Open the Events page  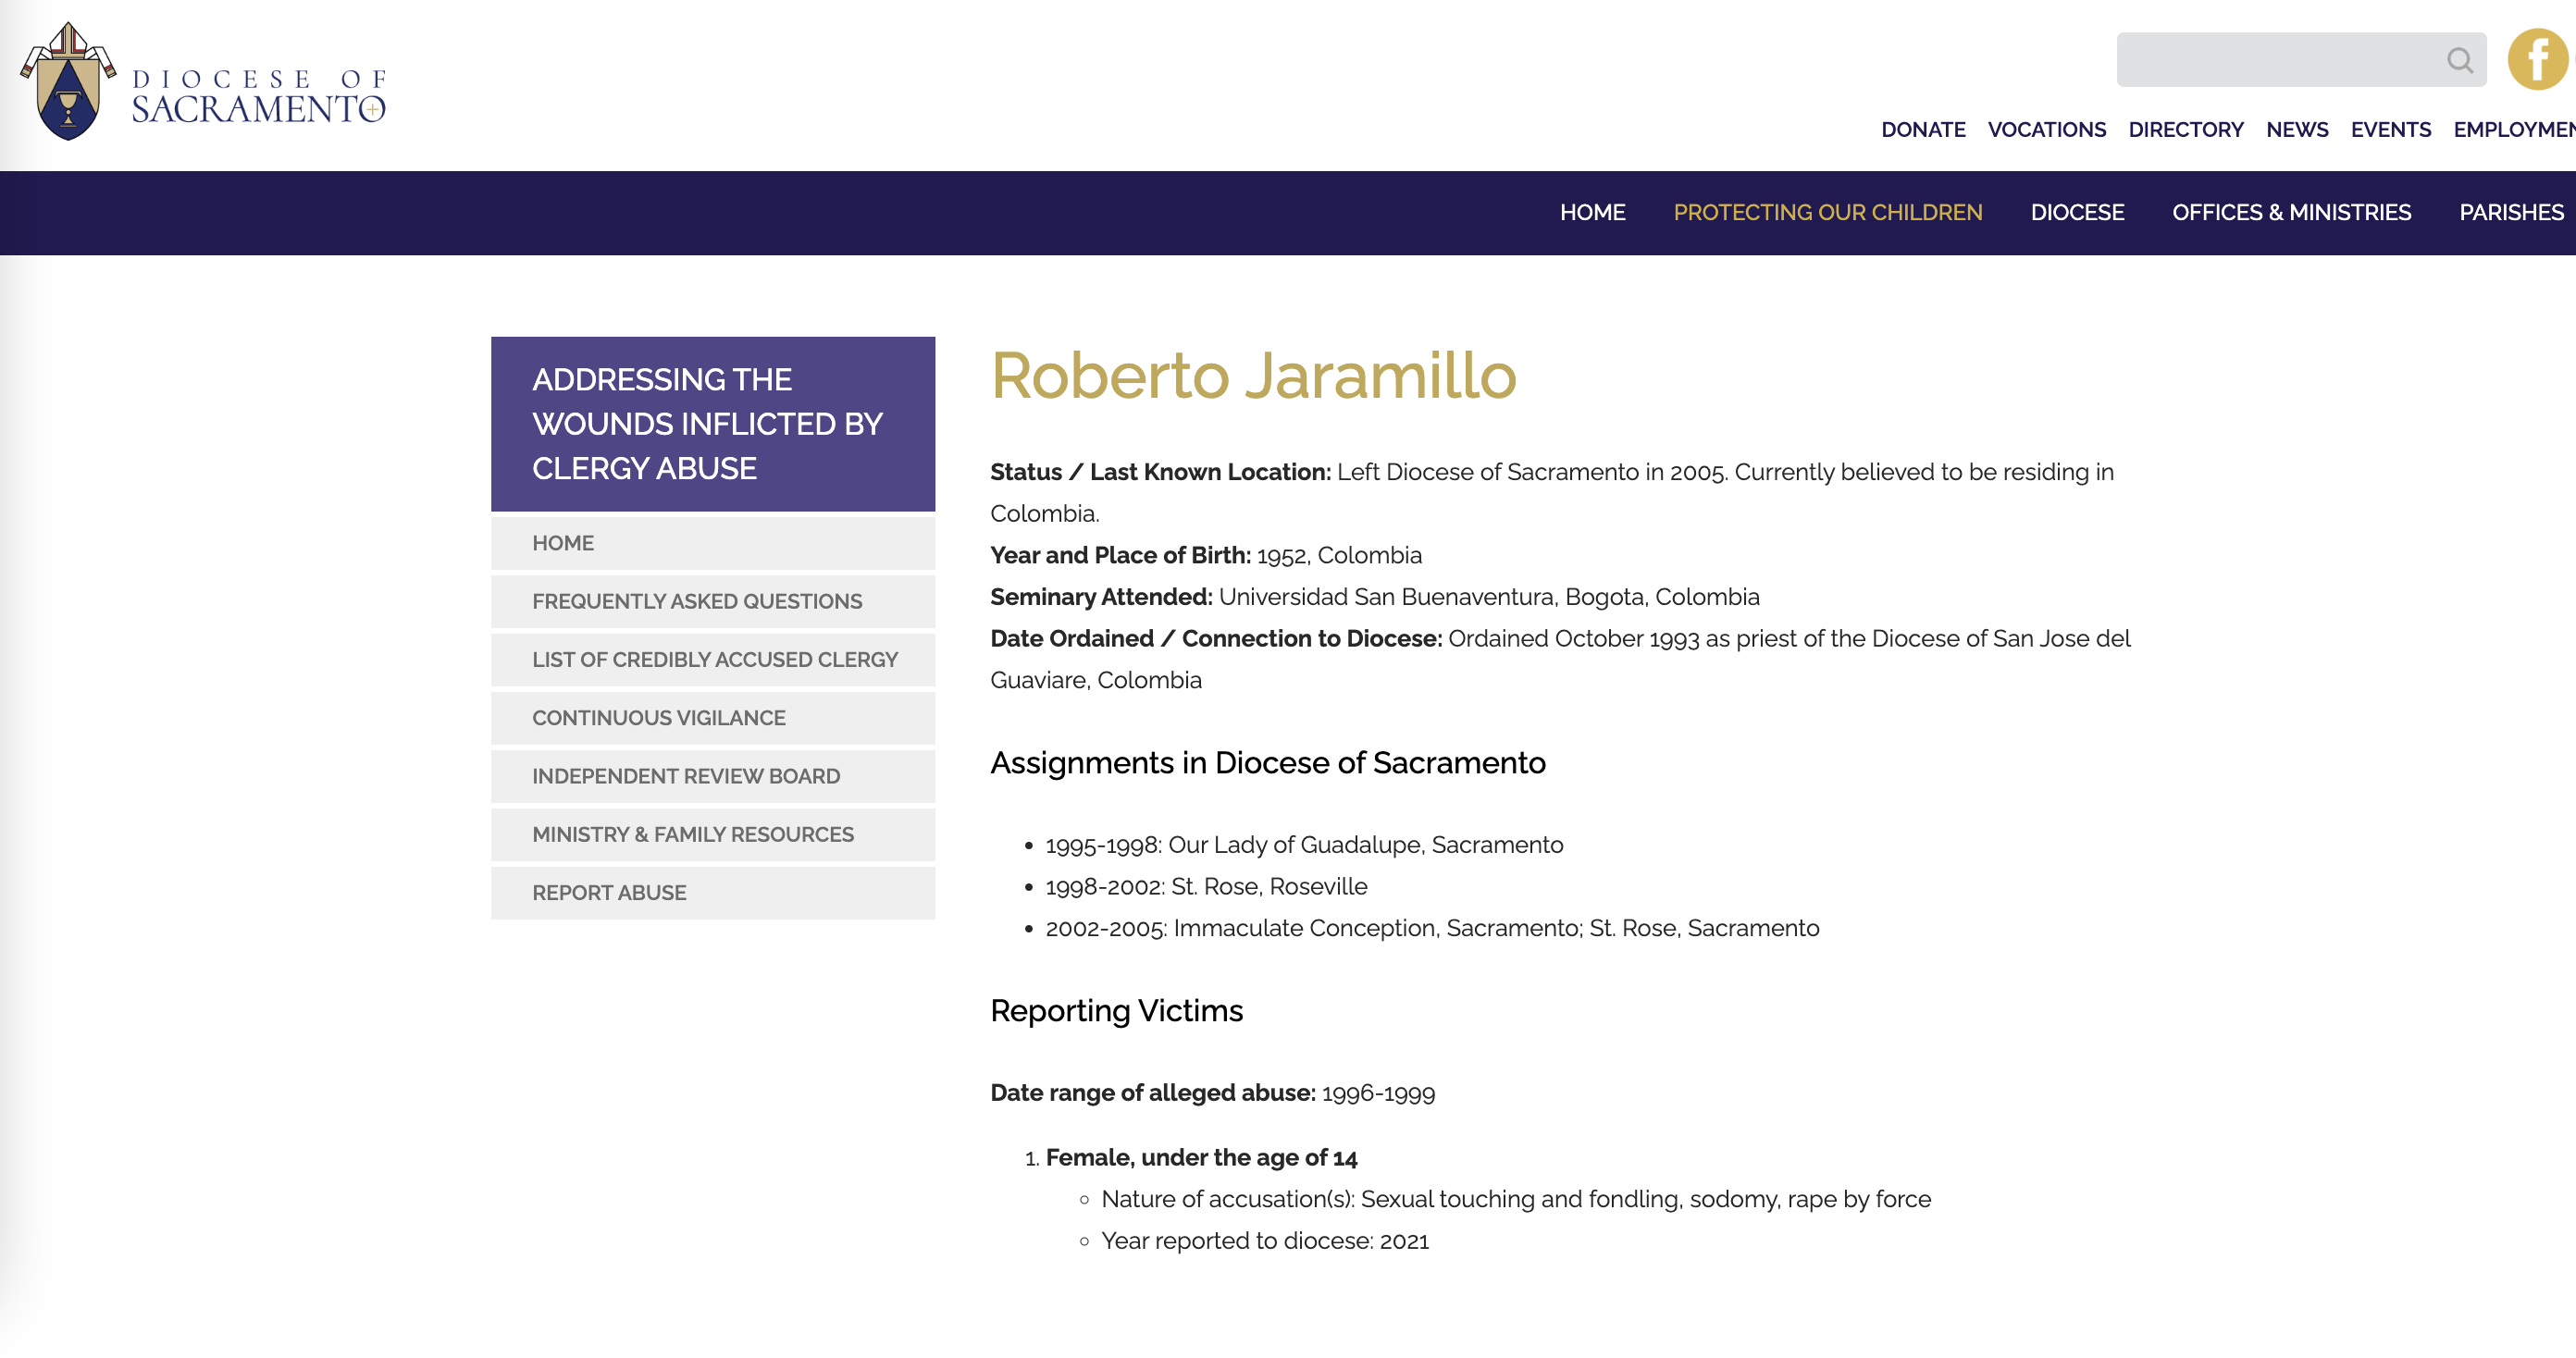pos(2390,130)
